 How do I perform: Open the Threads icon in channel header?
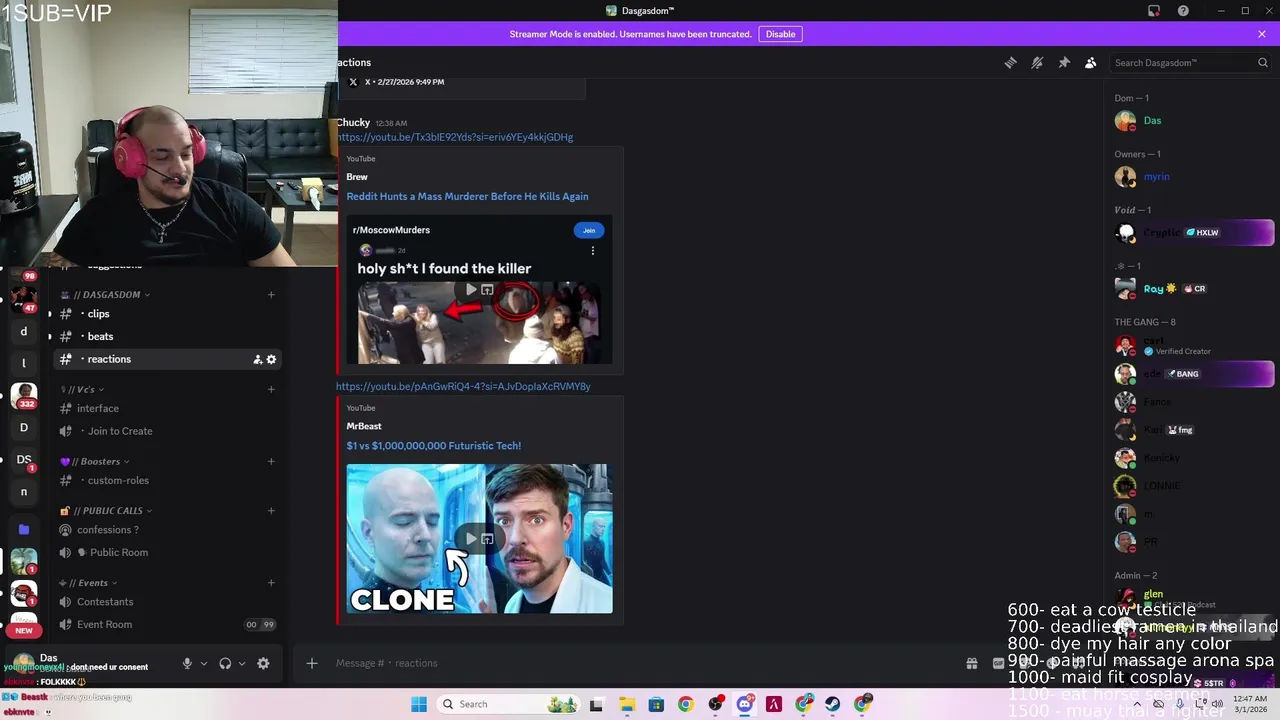point(1010,63)
